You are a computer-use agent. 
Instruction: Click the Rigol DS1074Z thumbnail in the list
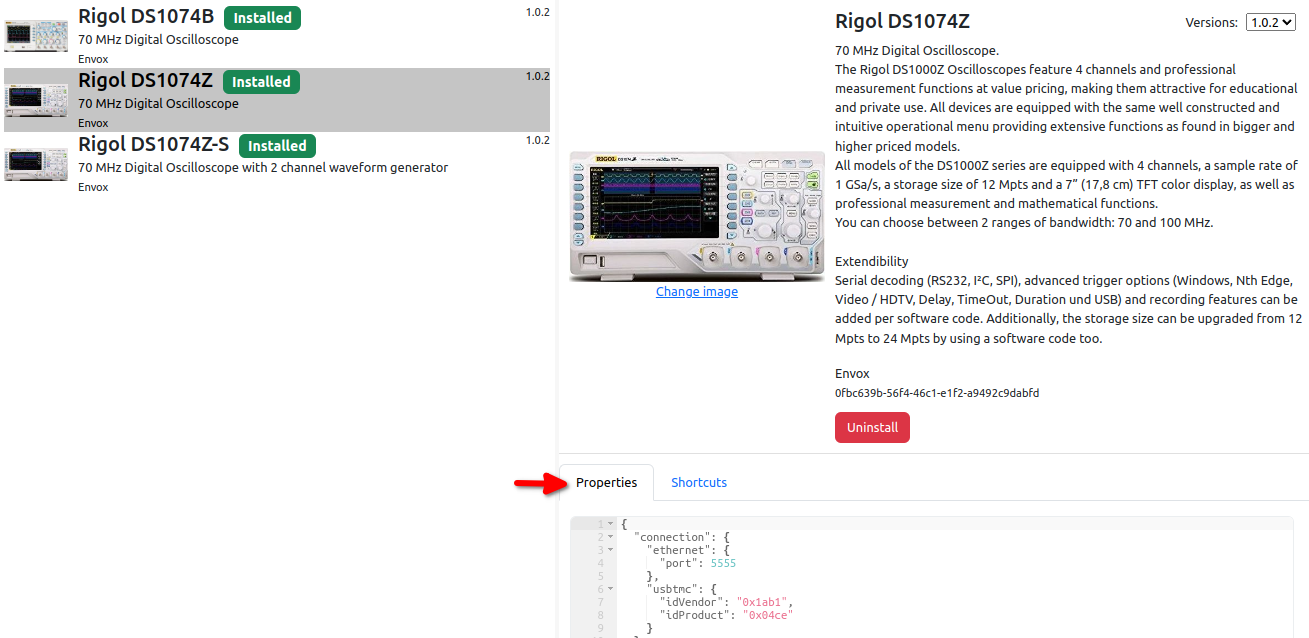(36, 99)
